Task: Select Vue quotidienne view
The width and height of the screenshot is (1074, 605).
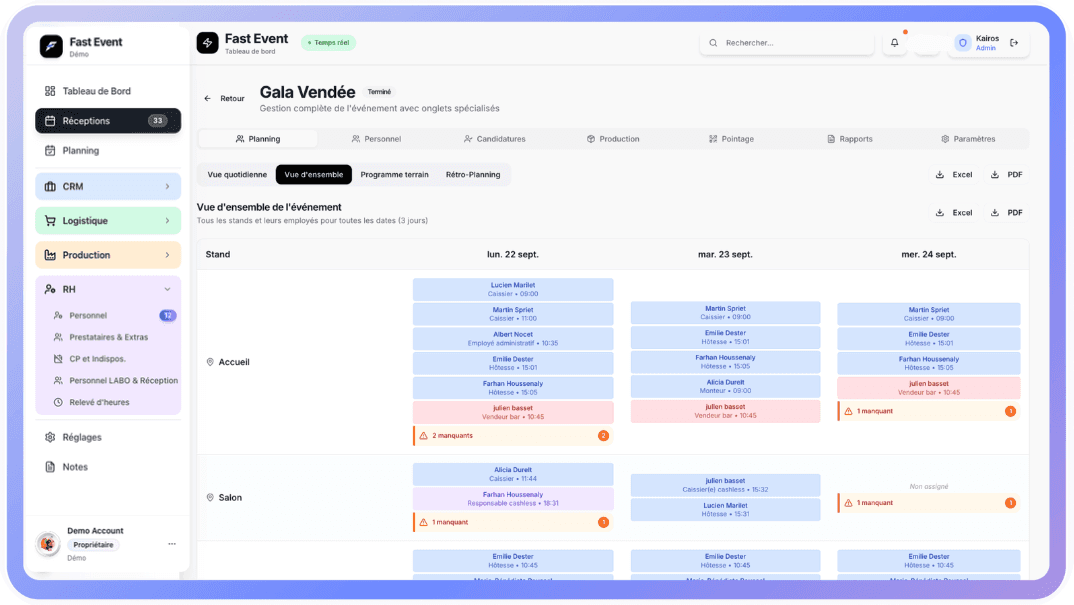Action: pyautogui.click(x=237, y=175)
